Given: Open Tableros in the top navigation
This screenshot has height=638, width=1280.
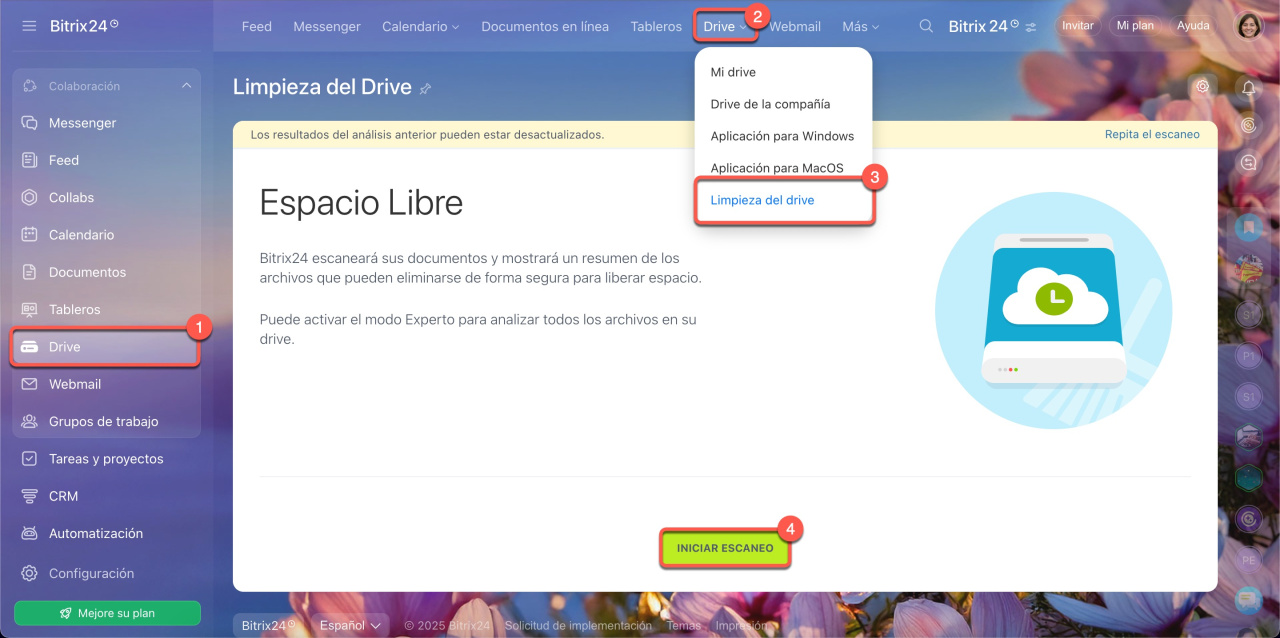Looking at the screenshot, I should click(x=656, y=27).
